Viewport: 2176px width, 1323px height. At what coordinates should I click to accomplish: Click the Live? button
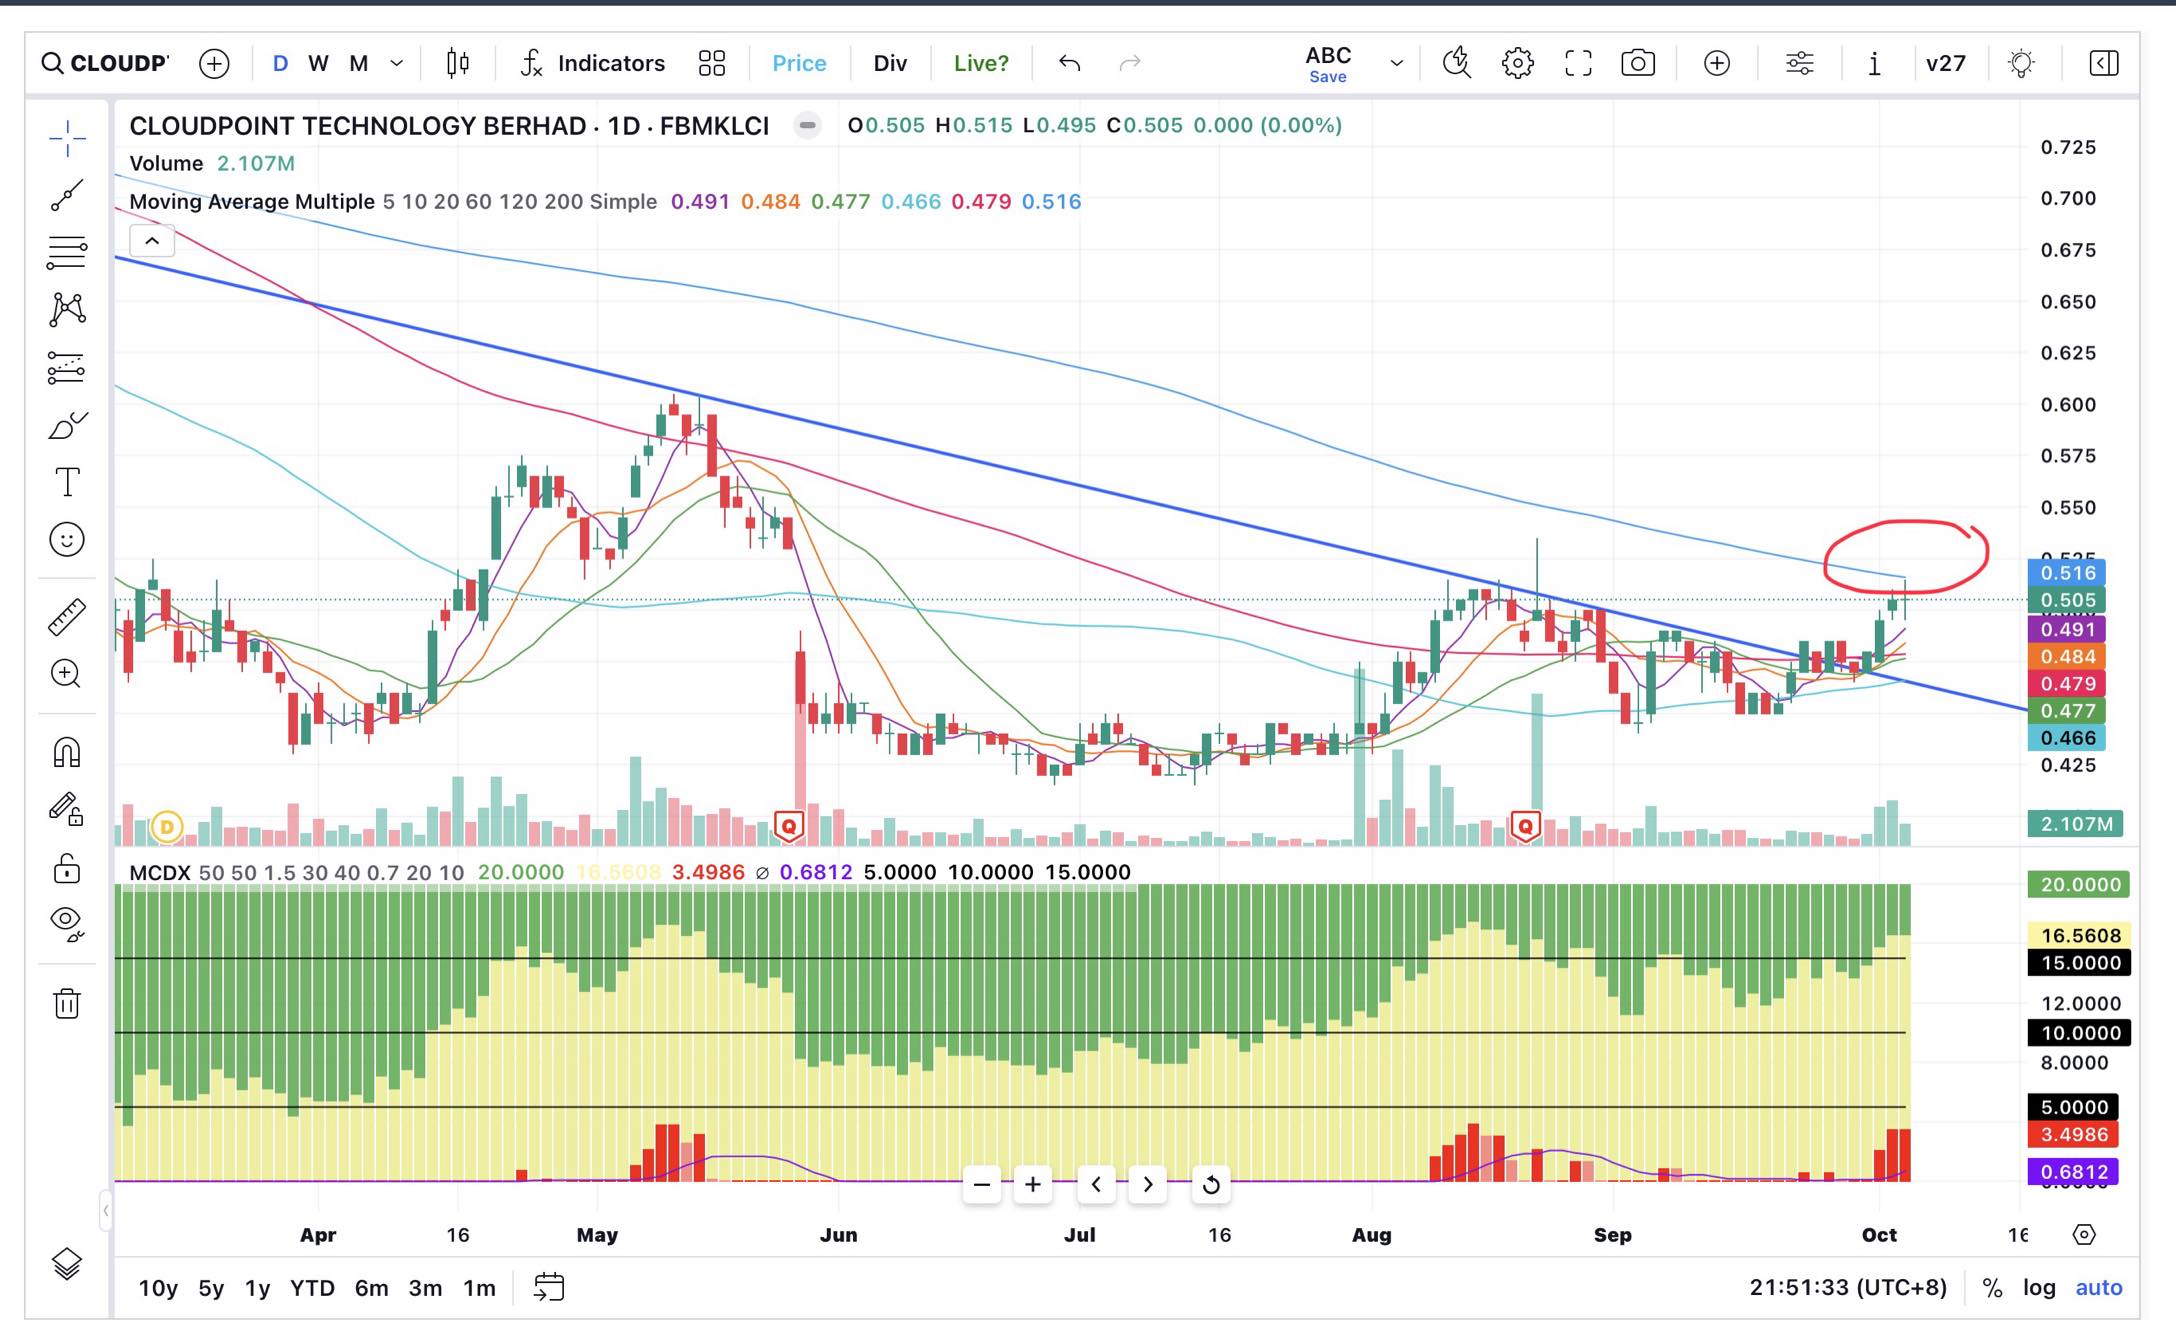(x=981, y=63)
